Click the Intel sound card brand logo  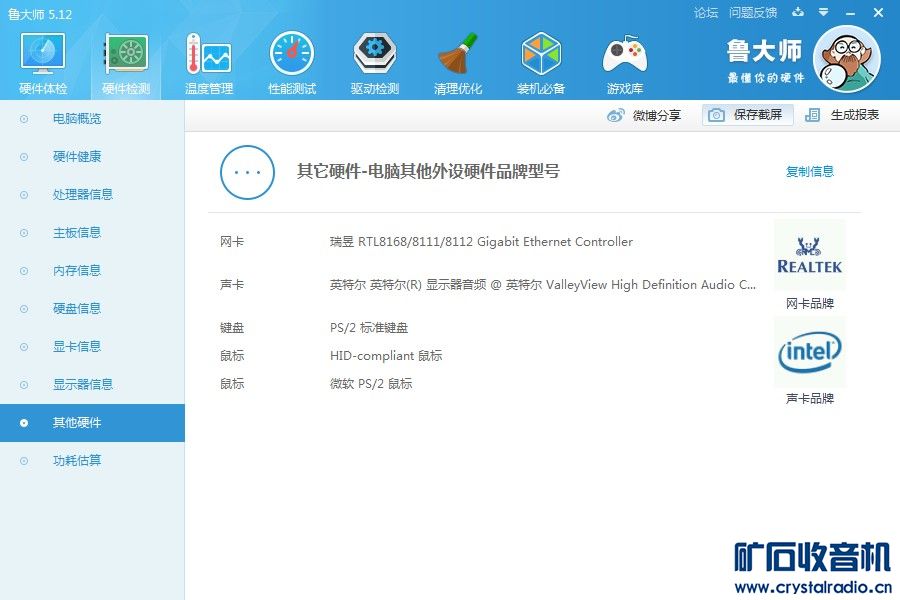809,351
